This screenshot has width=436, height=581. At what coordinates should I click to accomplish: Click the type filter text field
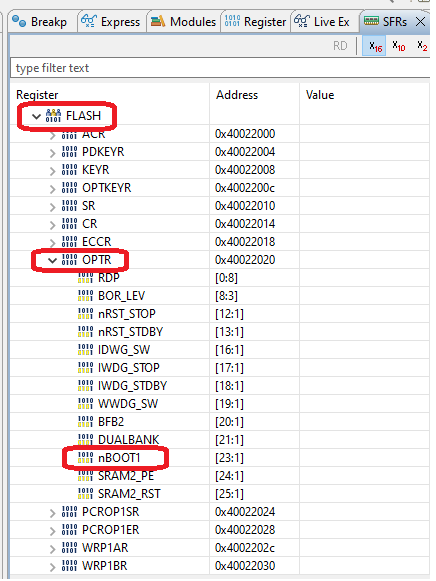coord(220,68)
